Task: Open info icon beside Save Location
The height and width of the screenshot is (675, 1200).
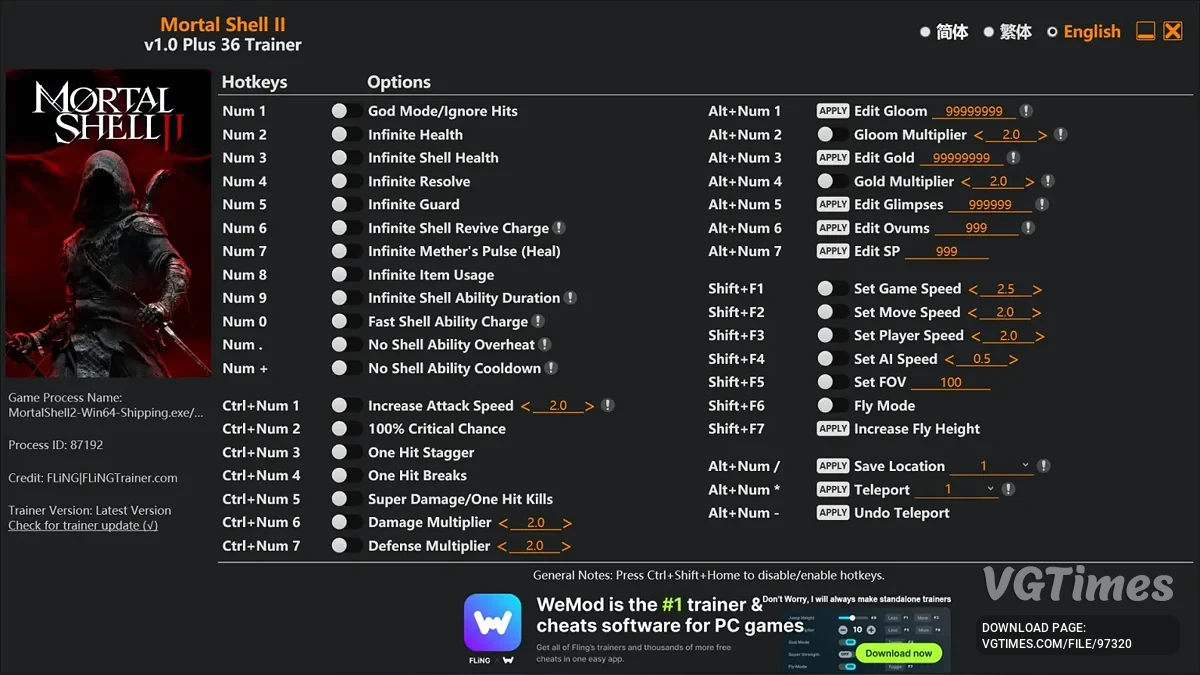Action: (1044, 466)
